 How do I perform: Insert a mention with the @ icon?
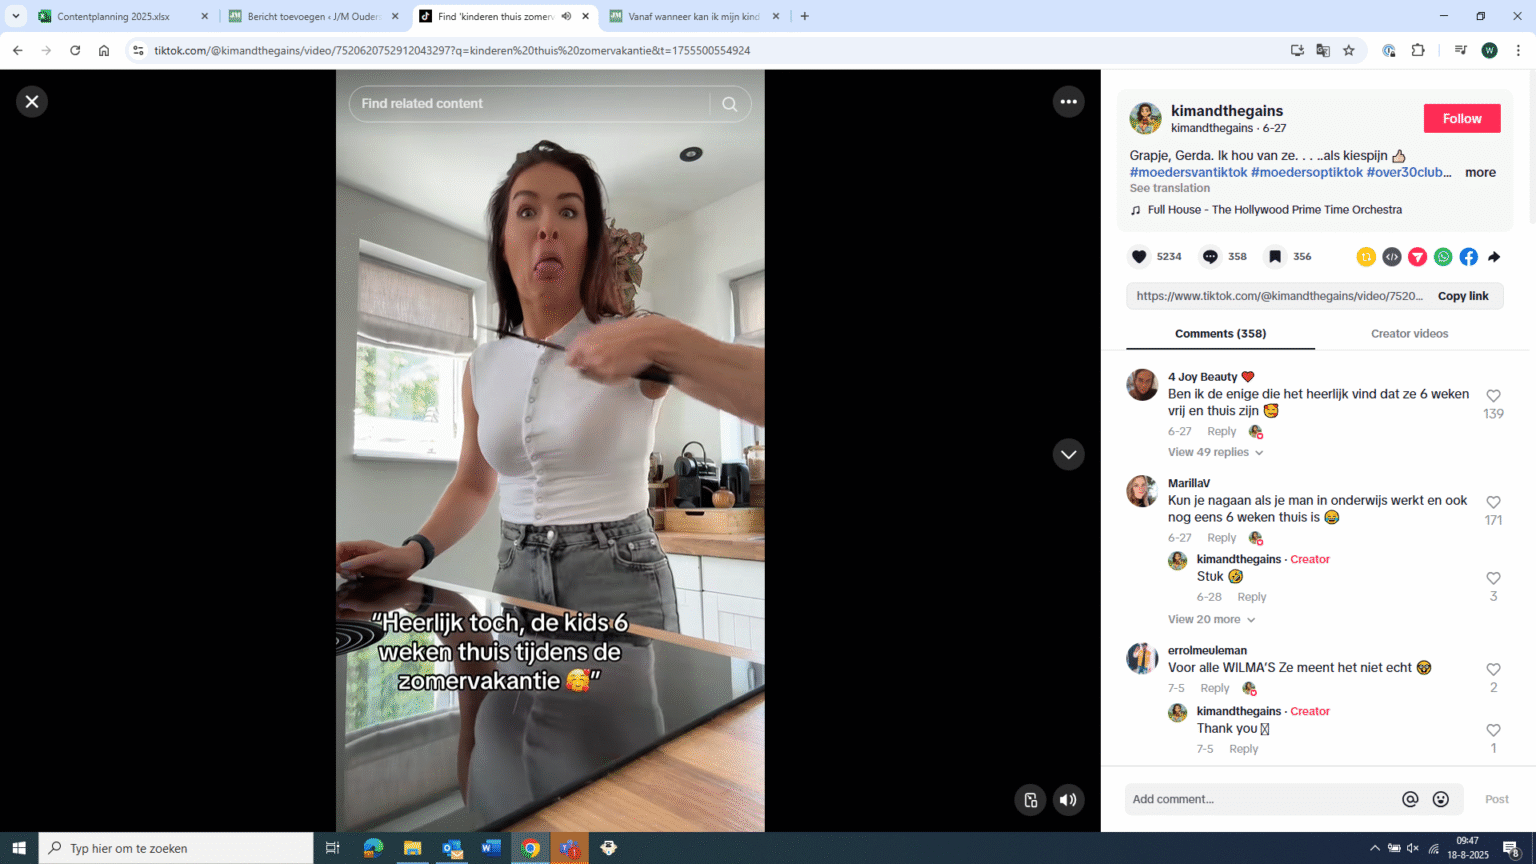(x=1410, y=799)
